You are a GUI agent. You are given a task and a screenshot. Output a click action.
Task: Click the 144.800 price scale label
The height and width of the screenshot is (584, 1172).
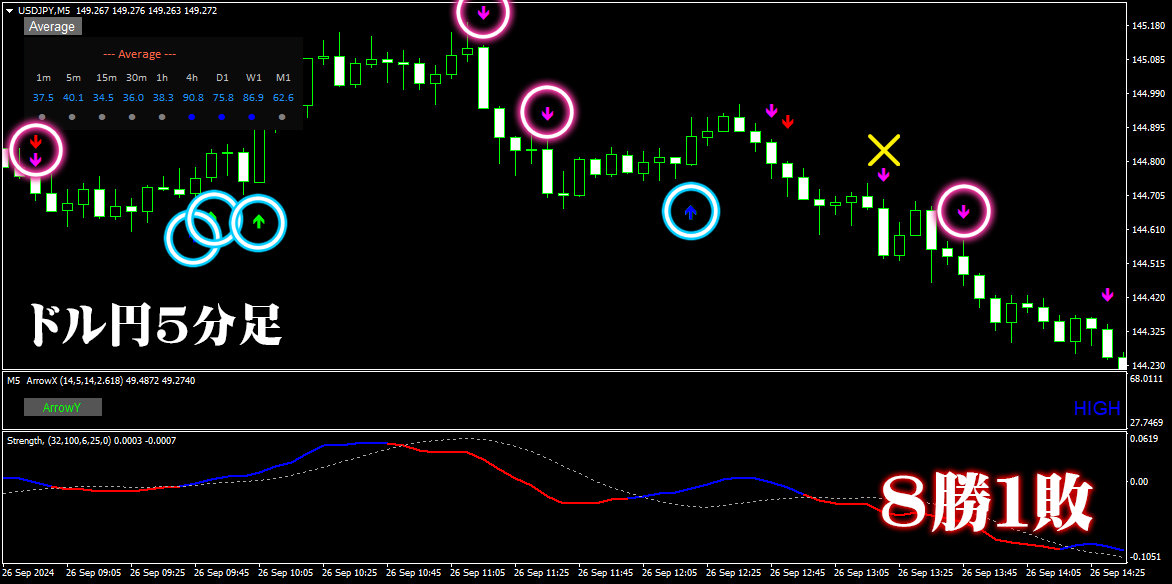pyautogui.click(x=1150, y=162)
